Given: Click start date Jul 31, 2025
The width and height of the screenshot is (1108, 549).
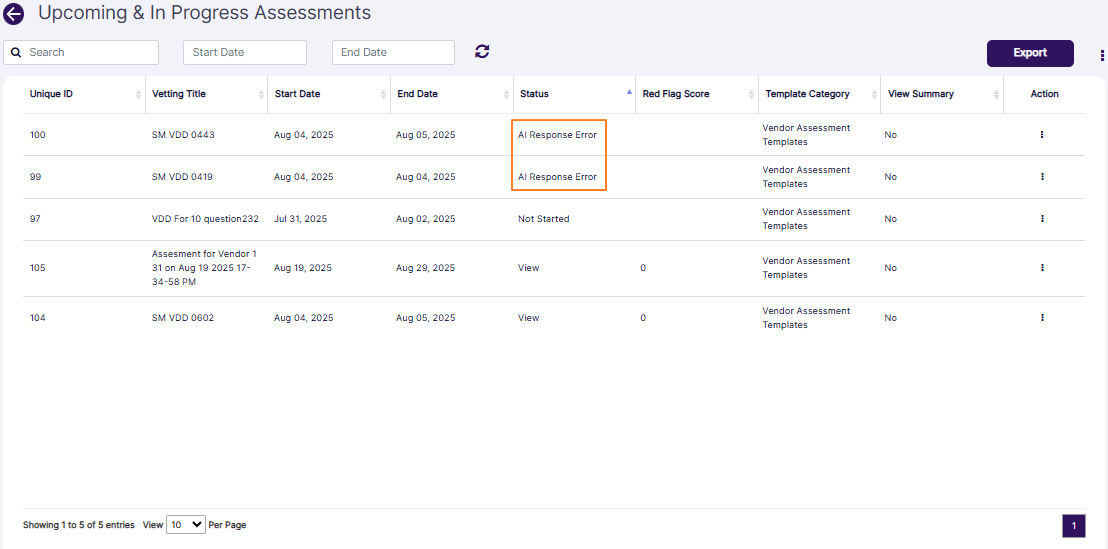Looking at the screenshot, I should (300, 219).
